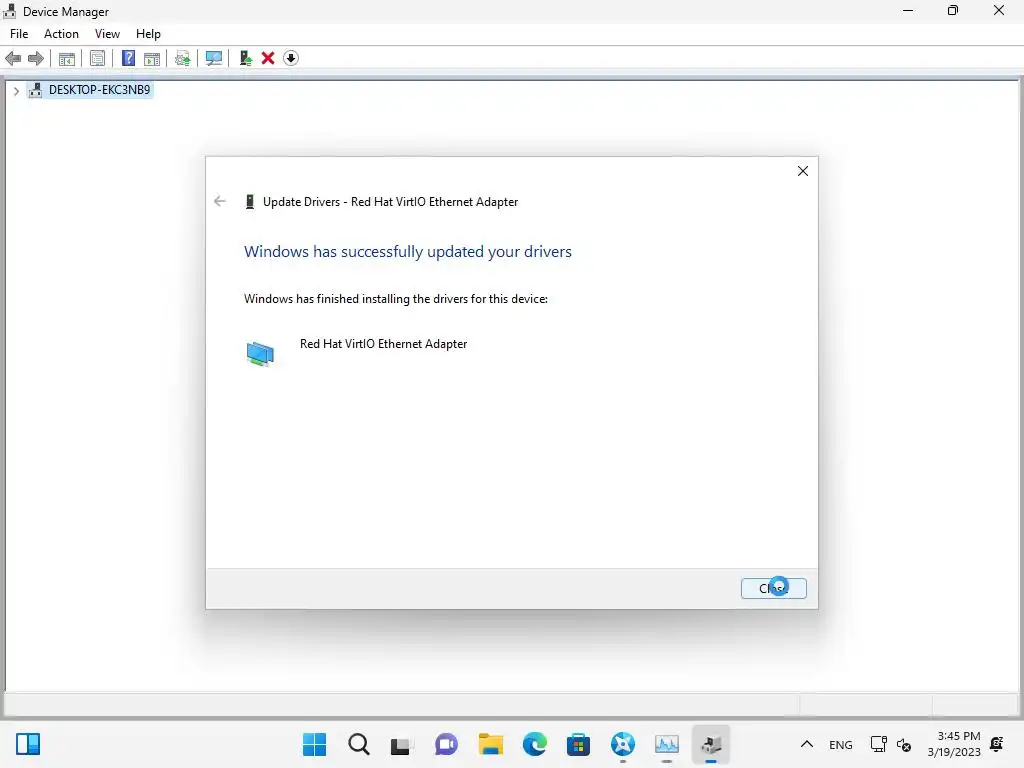
Task: Click the Update device driver toolbar icon
Action: 183,59
